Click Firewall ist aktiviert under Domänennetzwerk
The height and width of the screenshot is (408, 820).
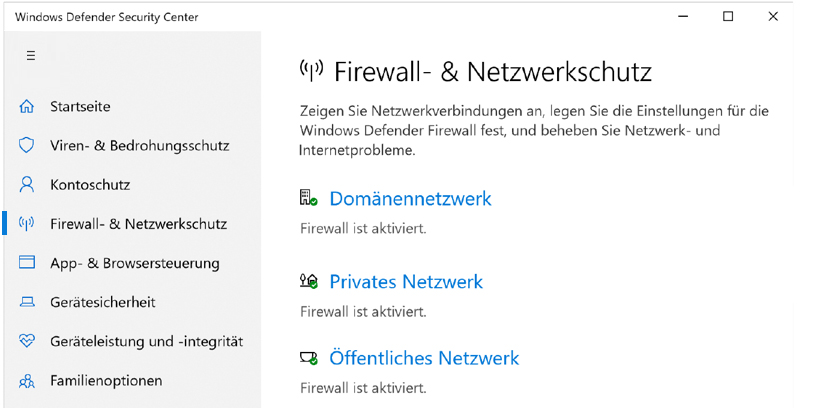pyautogui.click(x=363, y=229)
